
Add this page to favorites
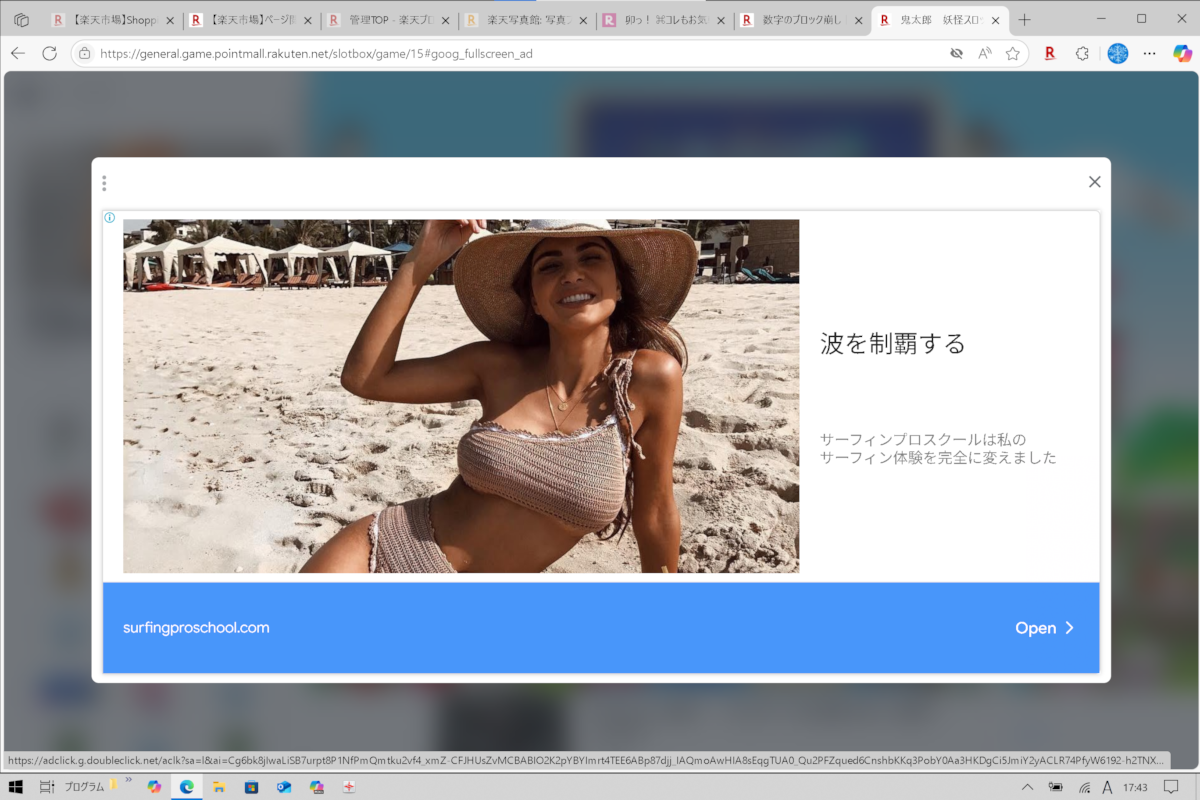(1012, 54)
